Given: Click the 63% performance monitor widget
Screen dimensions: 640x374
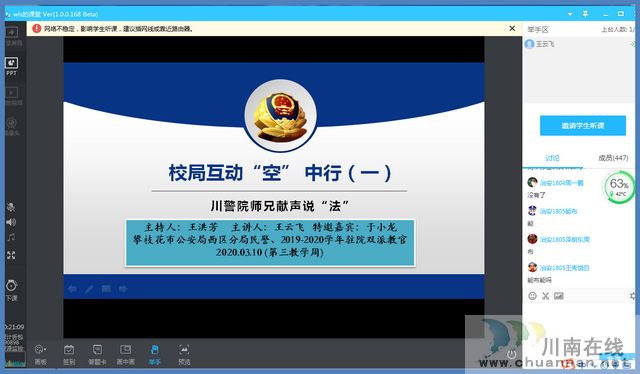Looking at the screenshot, I should (619, 187).
